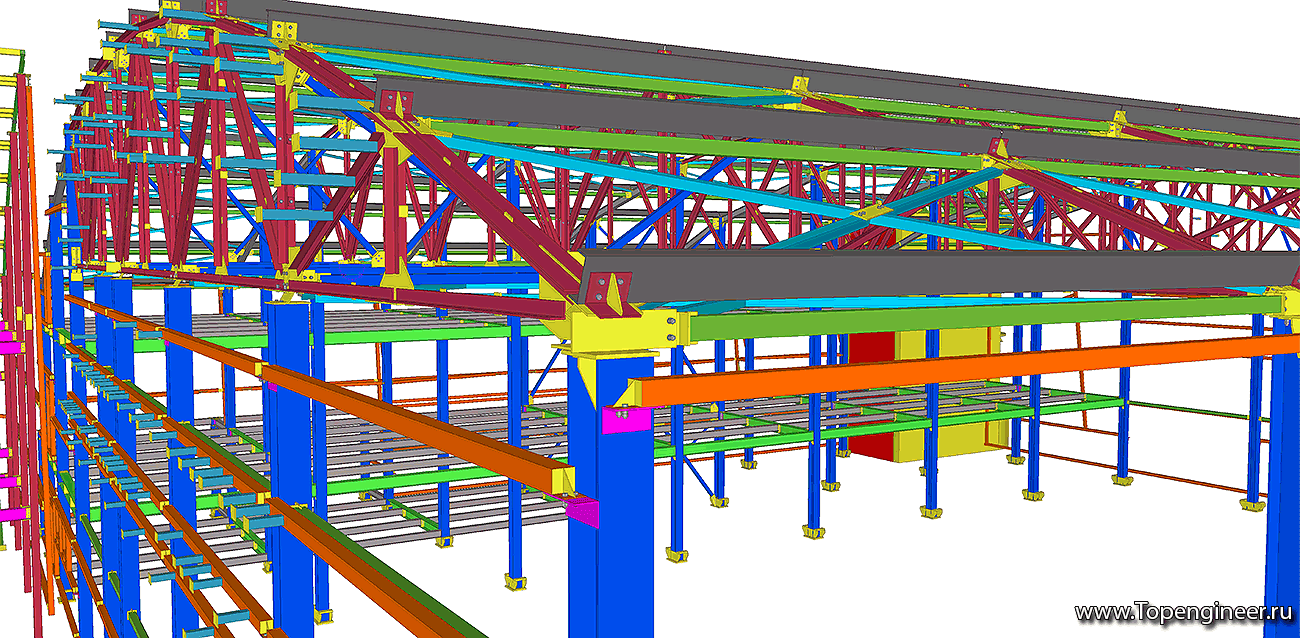Pick the yellow base plate under center column
This screenshot has height=638, width=1300.
[516, 581]
